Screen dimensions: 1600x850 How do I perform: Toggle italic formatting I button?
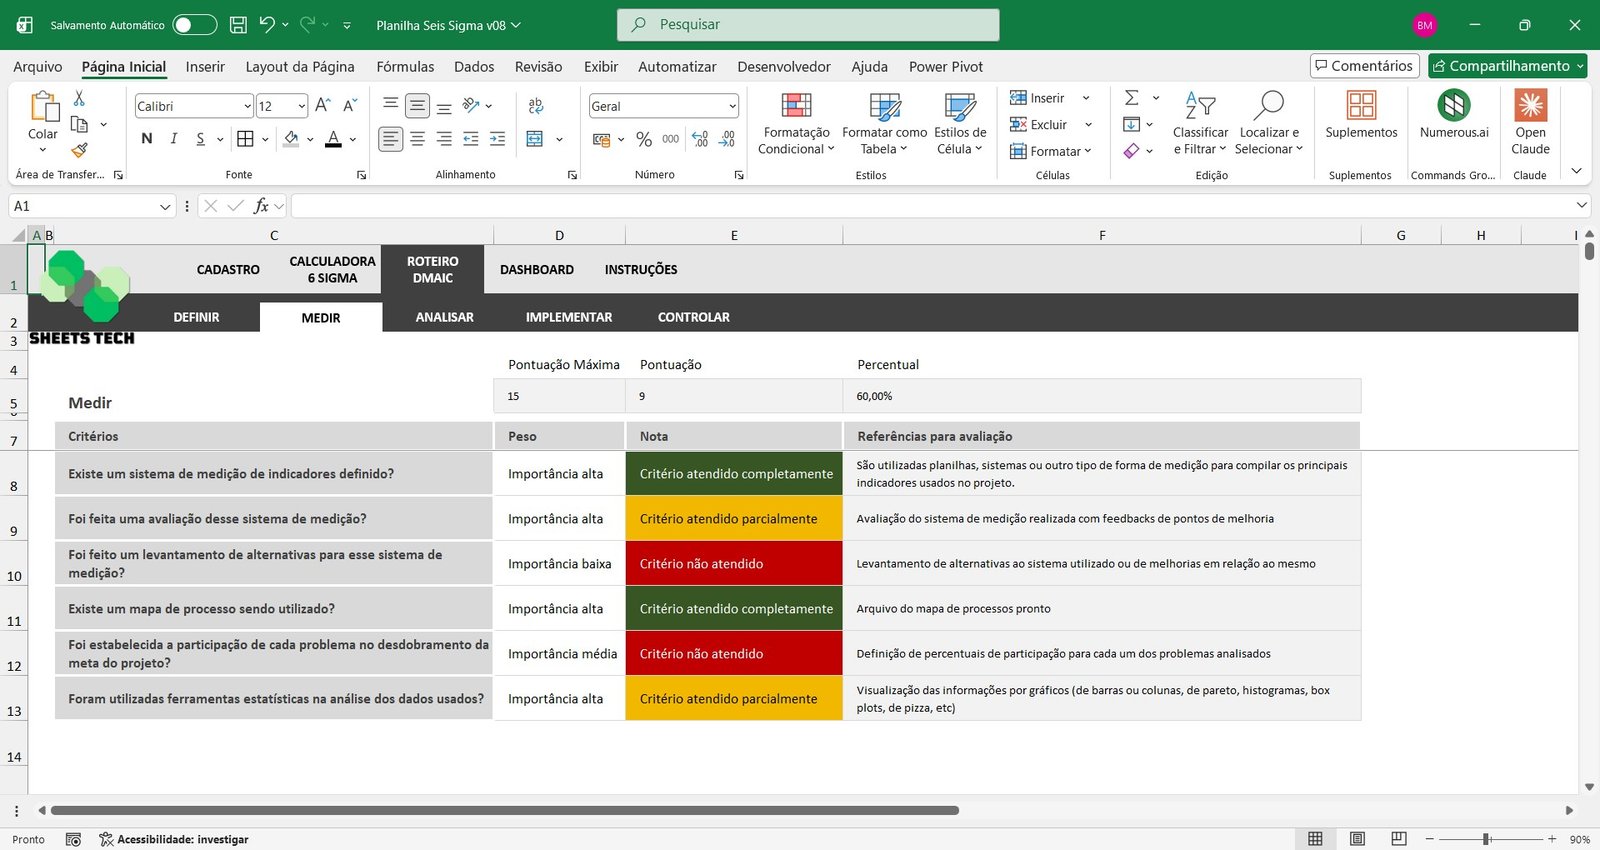(x=174, y=139)
